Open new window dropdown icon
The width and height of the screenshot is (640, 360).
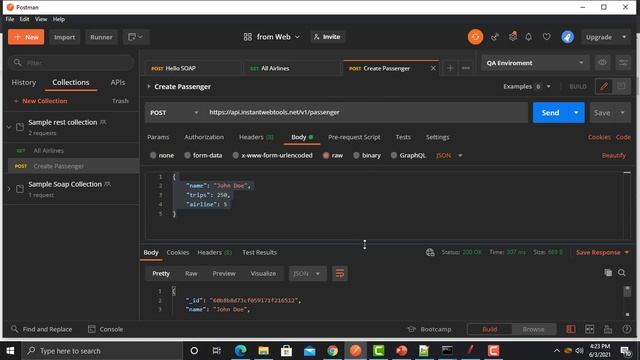point(136,37)
